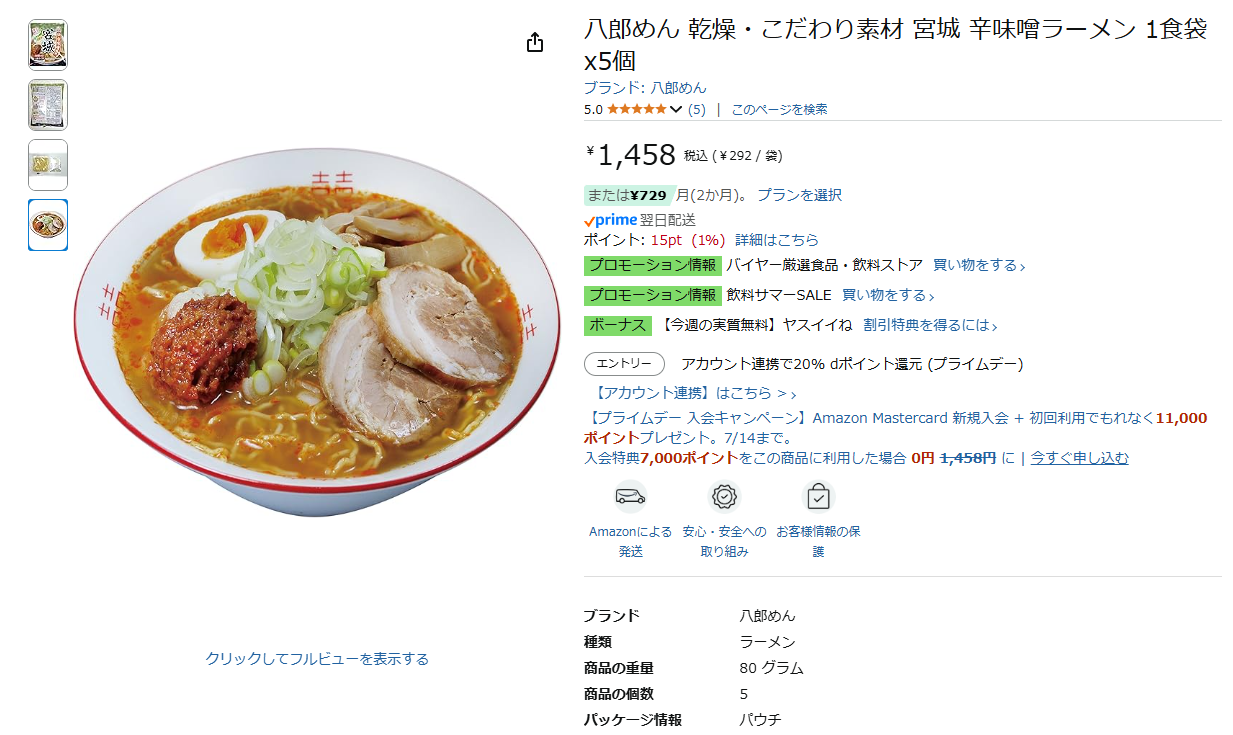Click the customer information protection icon
Screen dimensions: 1233x735
(818, 496)
